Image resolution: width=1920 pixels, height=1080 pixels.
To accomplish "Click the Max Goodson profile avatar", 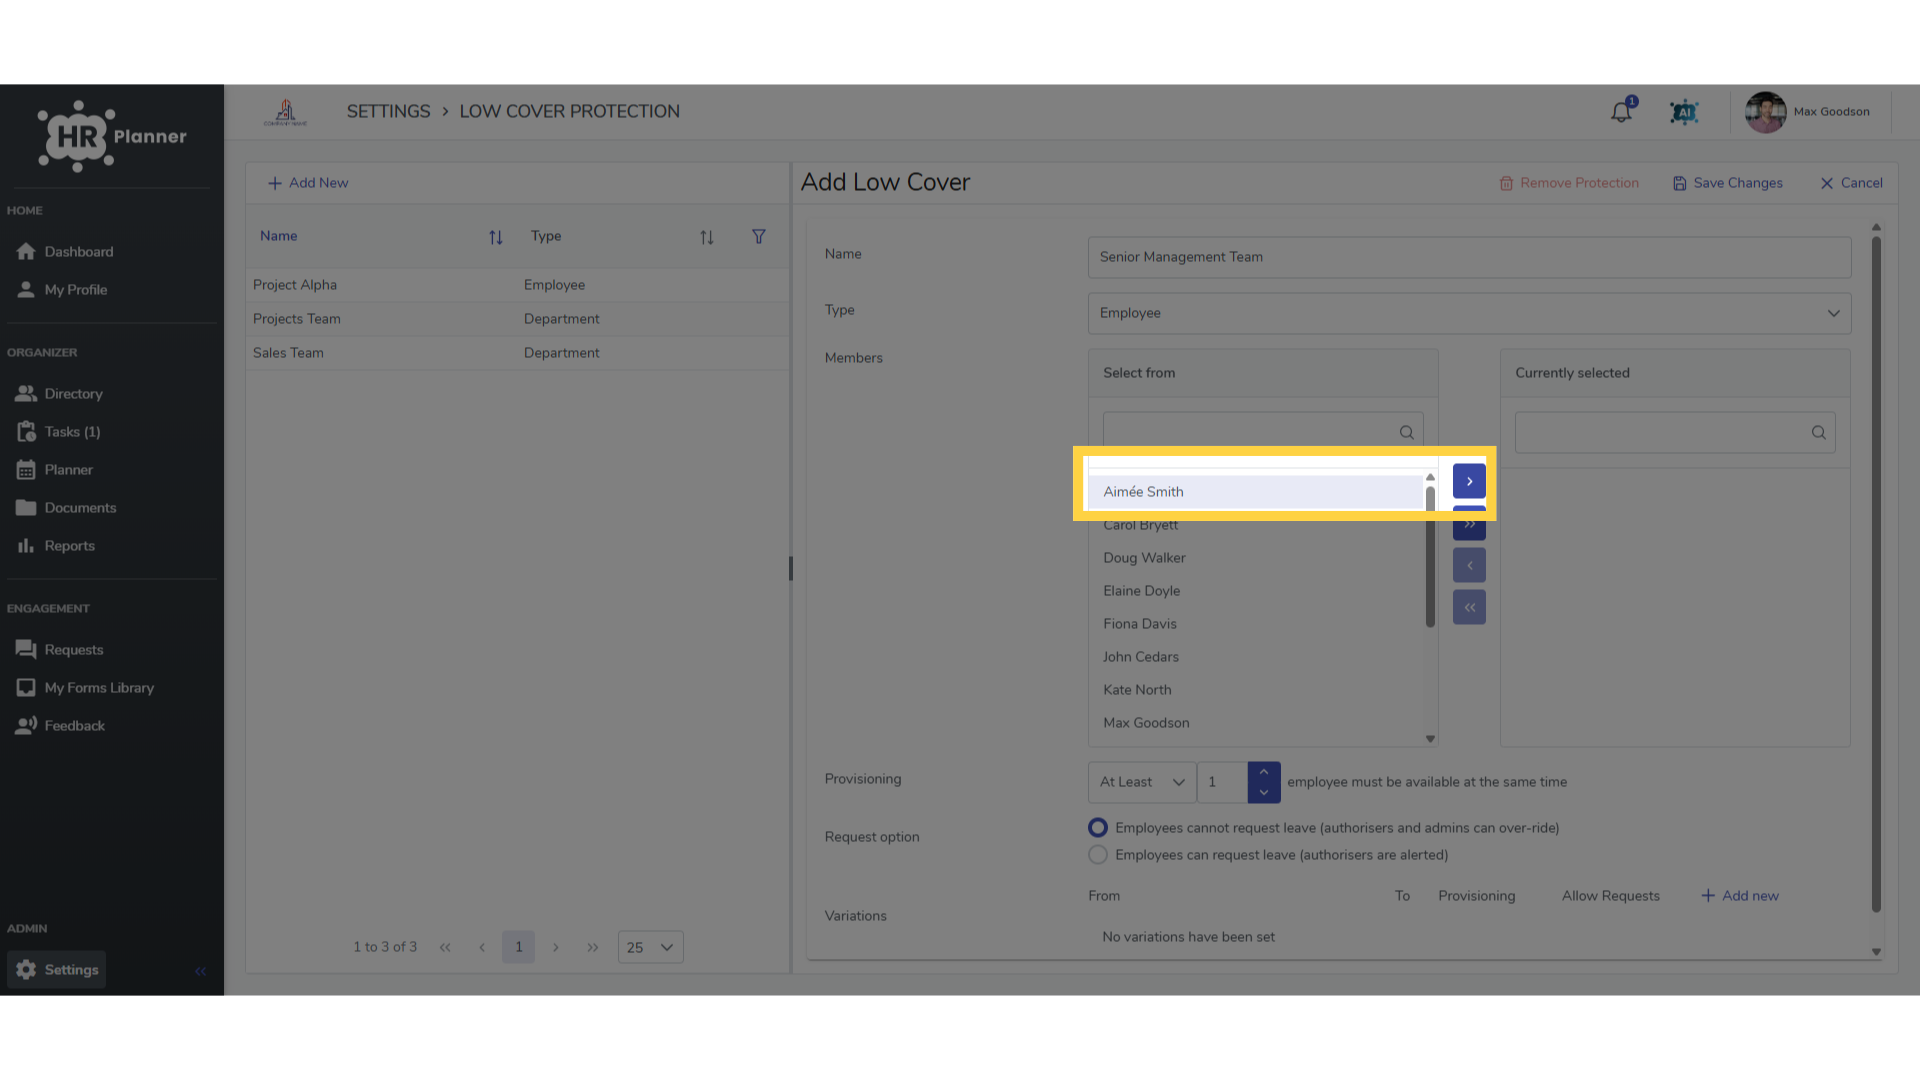I will pyautogui.click(x=1765, y=112).
